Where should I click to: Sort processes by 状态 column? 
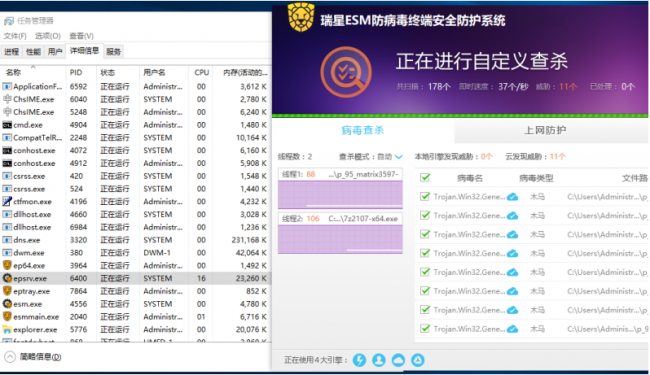pyautogui.click(x=118, y=72)
